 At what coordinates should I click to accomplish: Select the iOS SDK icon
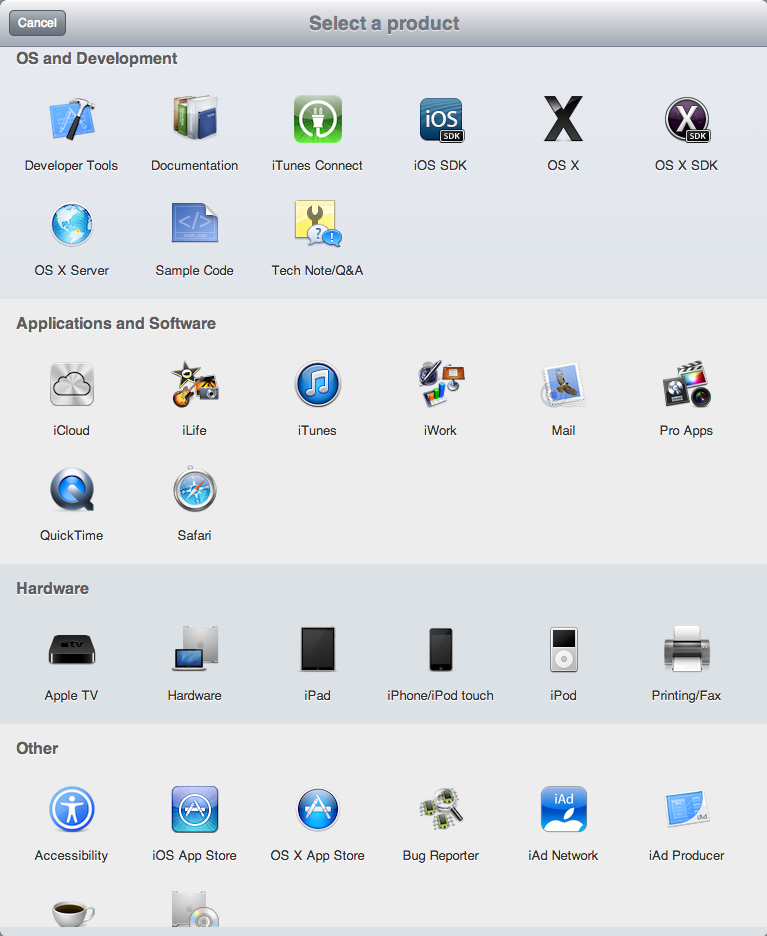click(x=441, y=119)
